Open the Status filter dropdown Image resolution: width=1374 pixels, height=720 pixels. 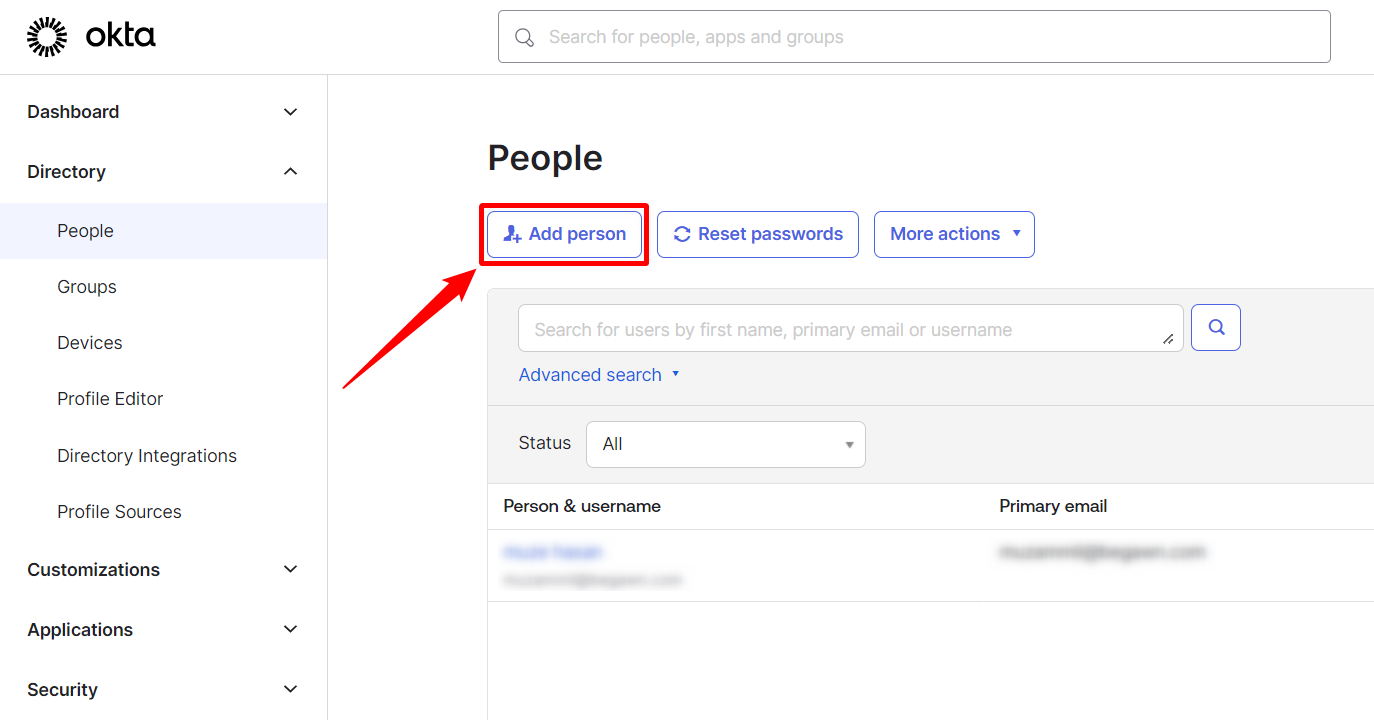pyautogui.click(x=726, y=444)
